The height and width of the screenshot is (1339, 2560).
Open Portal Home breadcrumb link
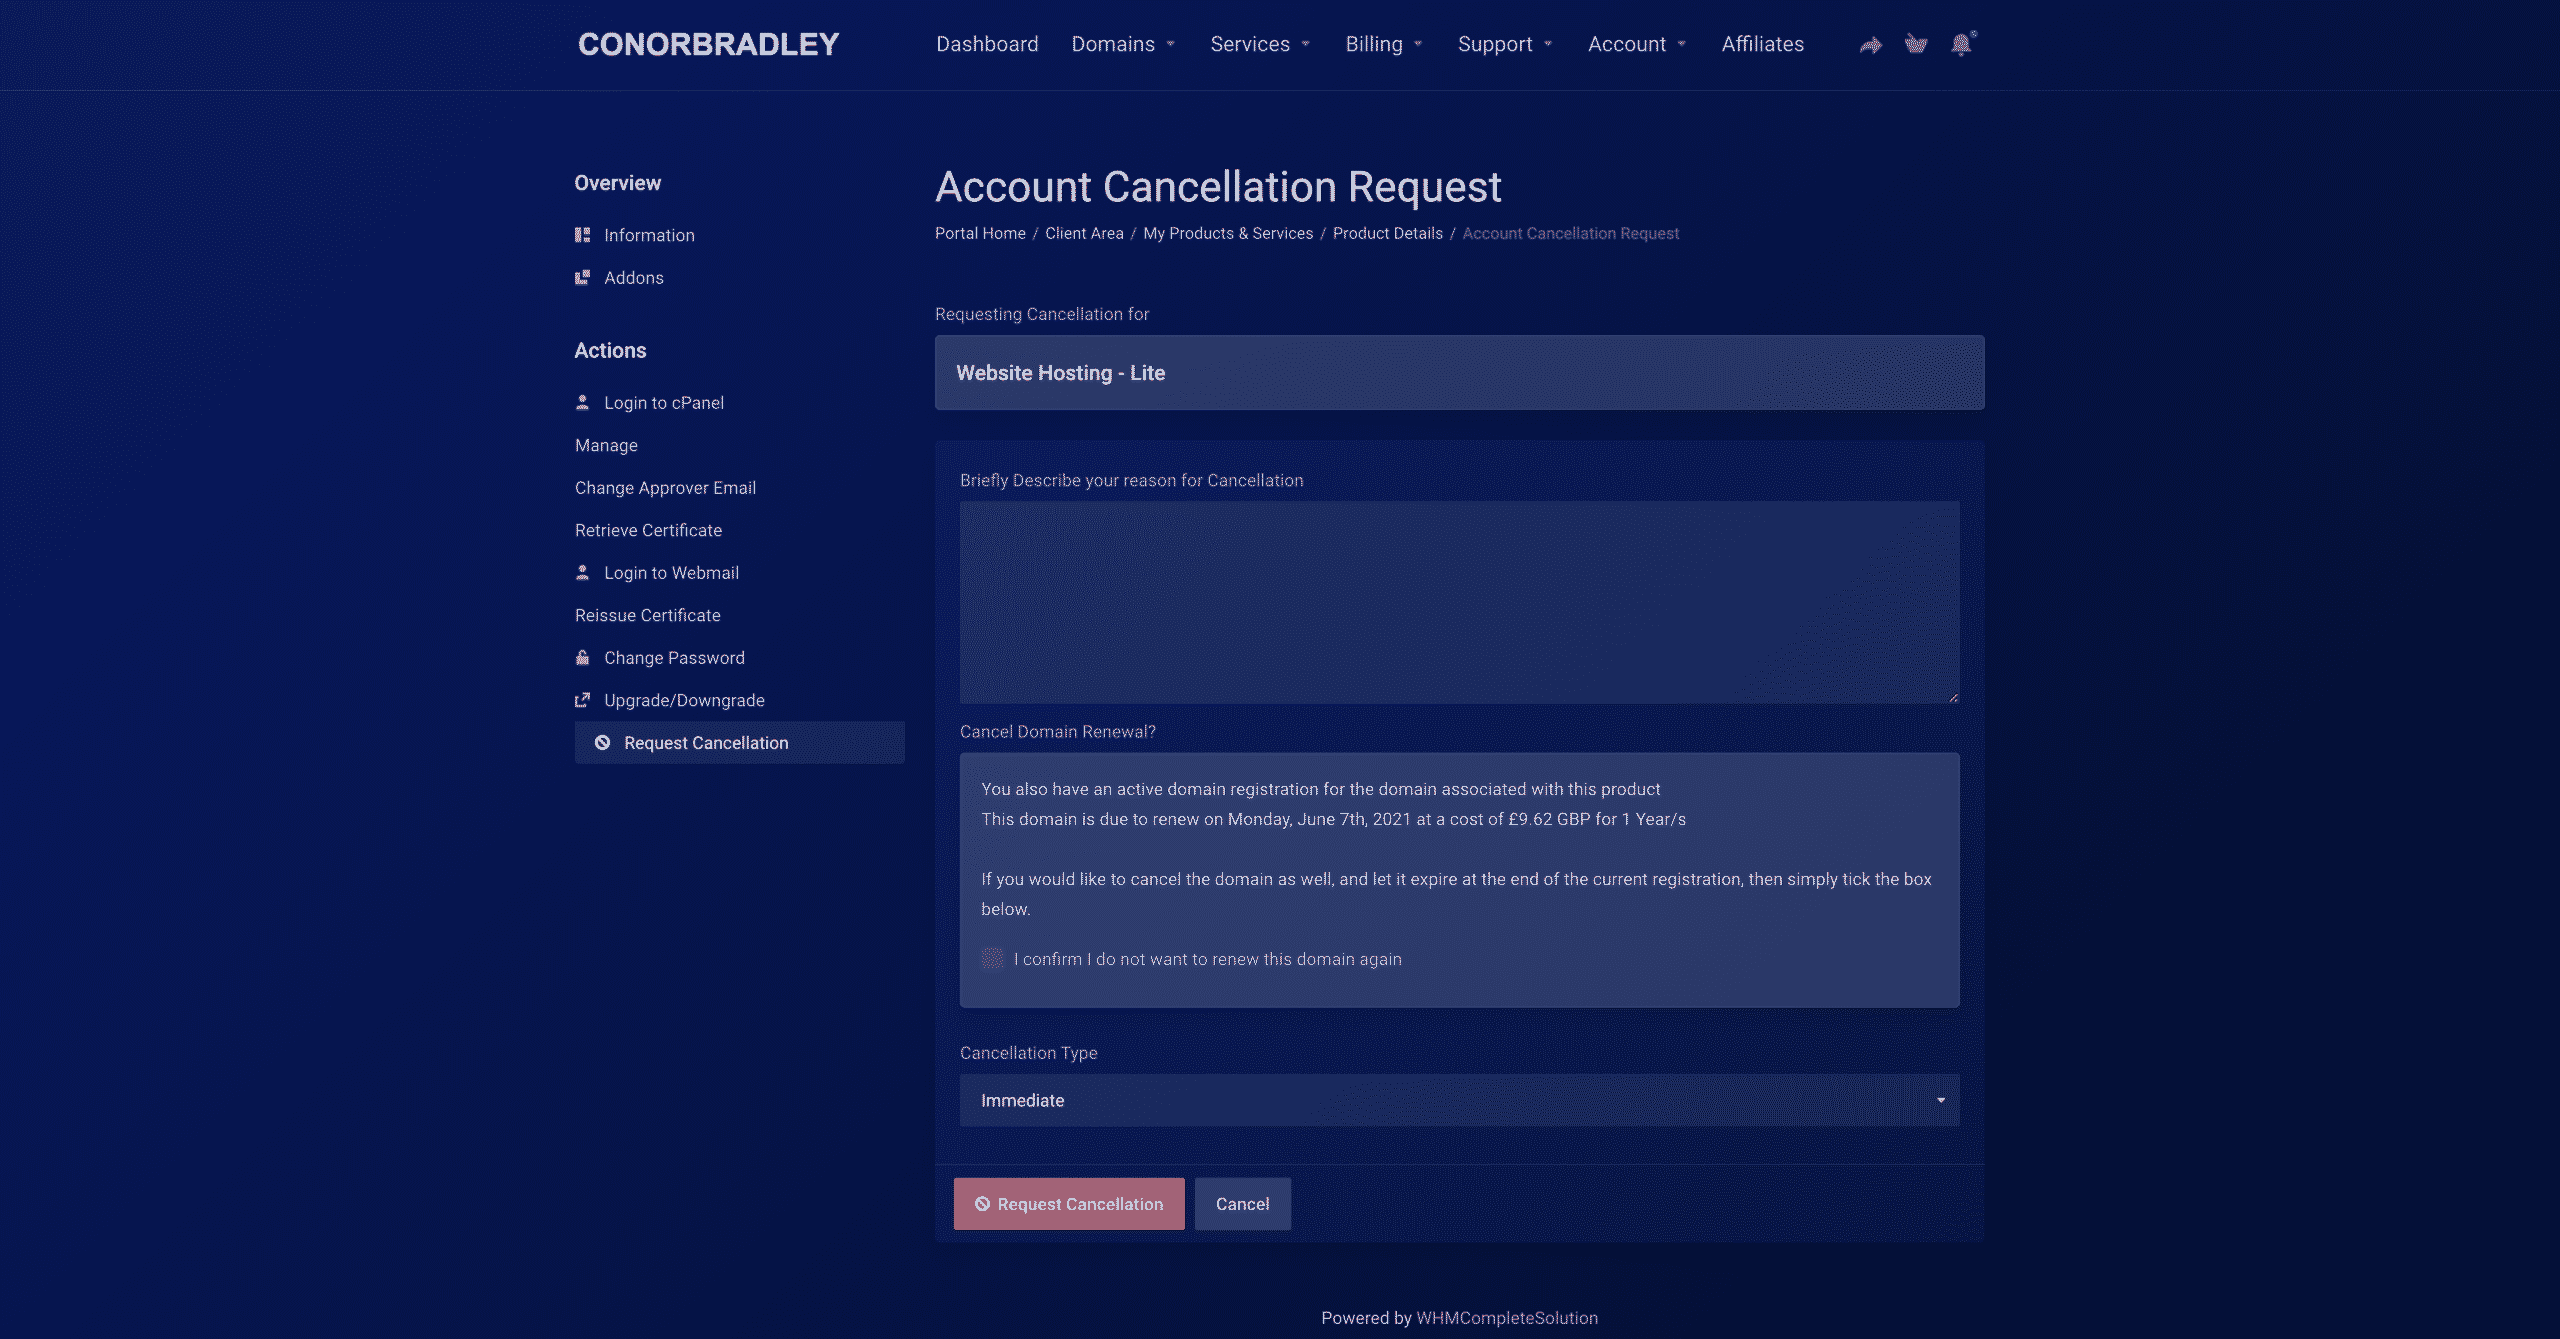coord(980,233)
